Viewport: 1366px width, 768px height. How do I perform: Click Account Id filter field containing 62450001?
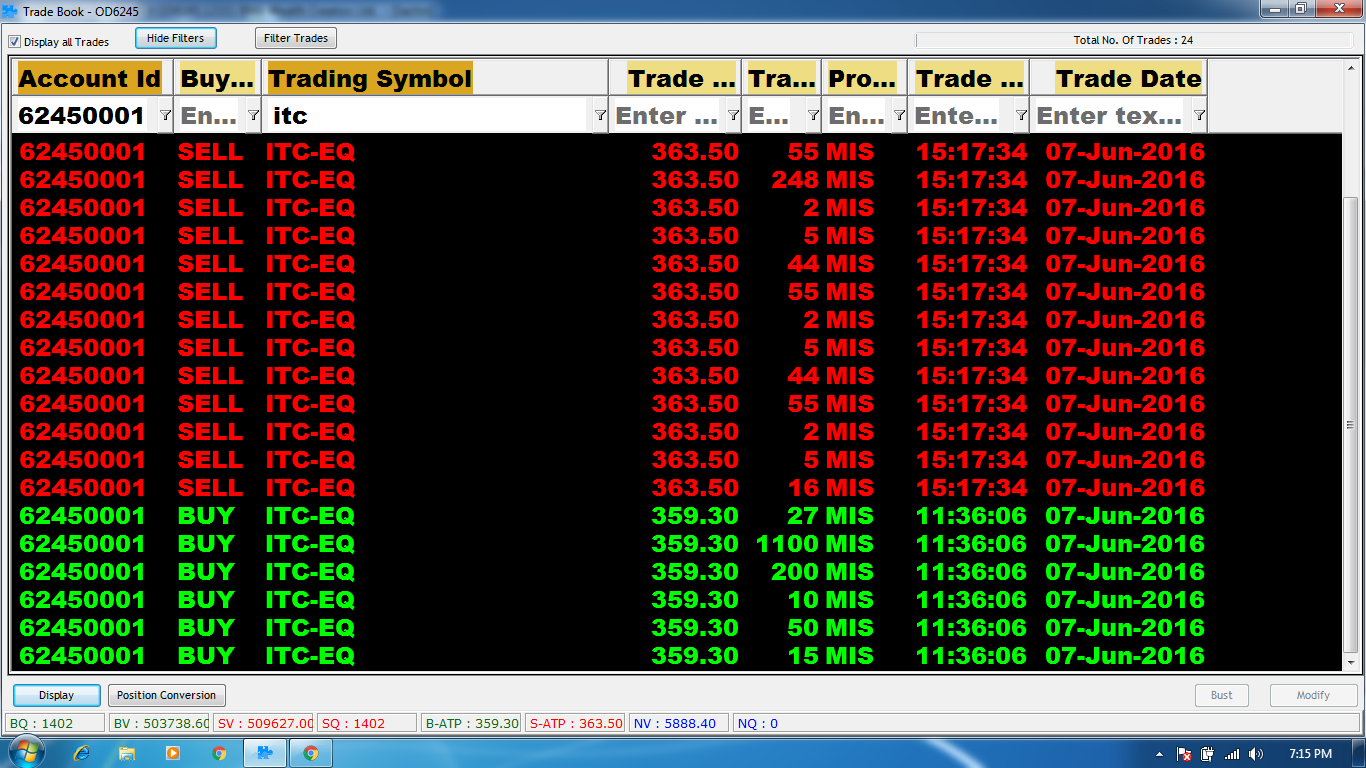[82, 116]
